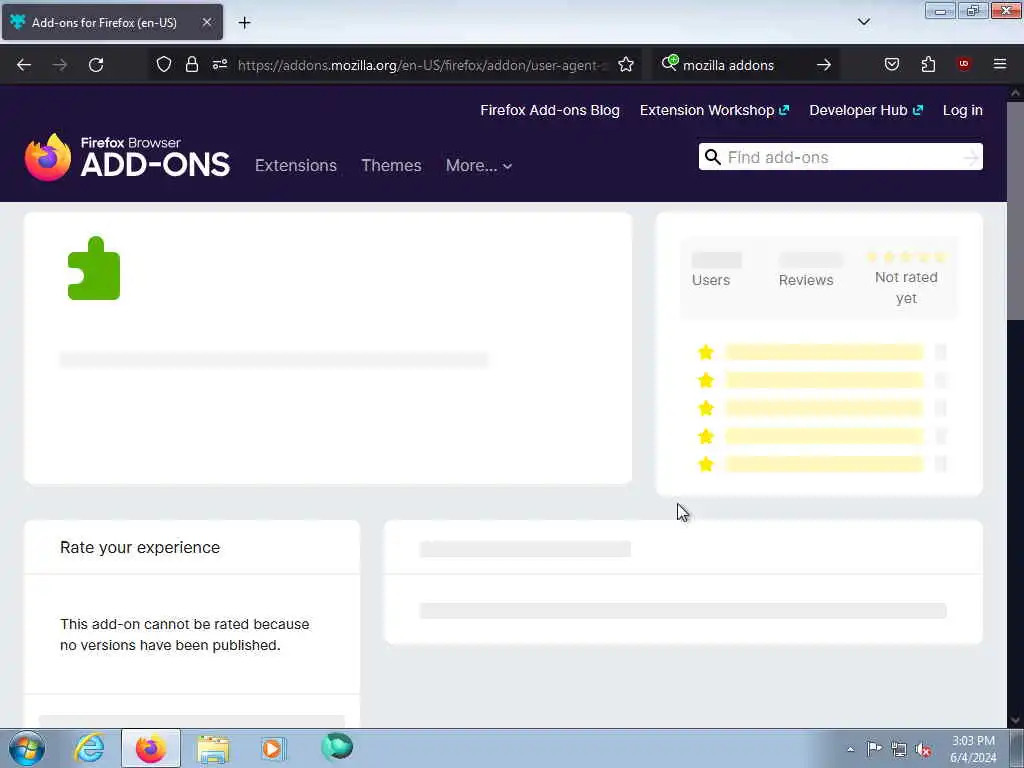Click the mozilla addons search box
1024x768 pixels.
[744, 65]
